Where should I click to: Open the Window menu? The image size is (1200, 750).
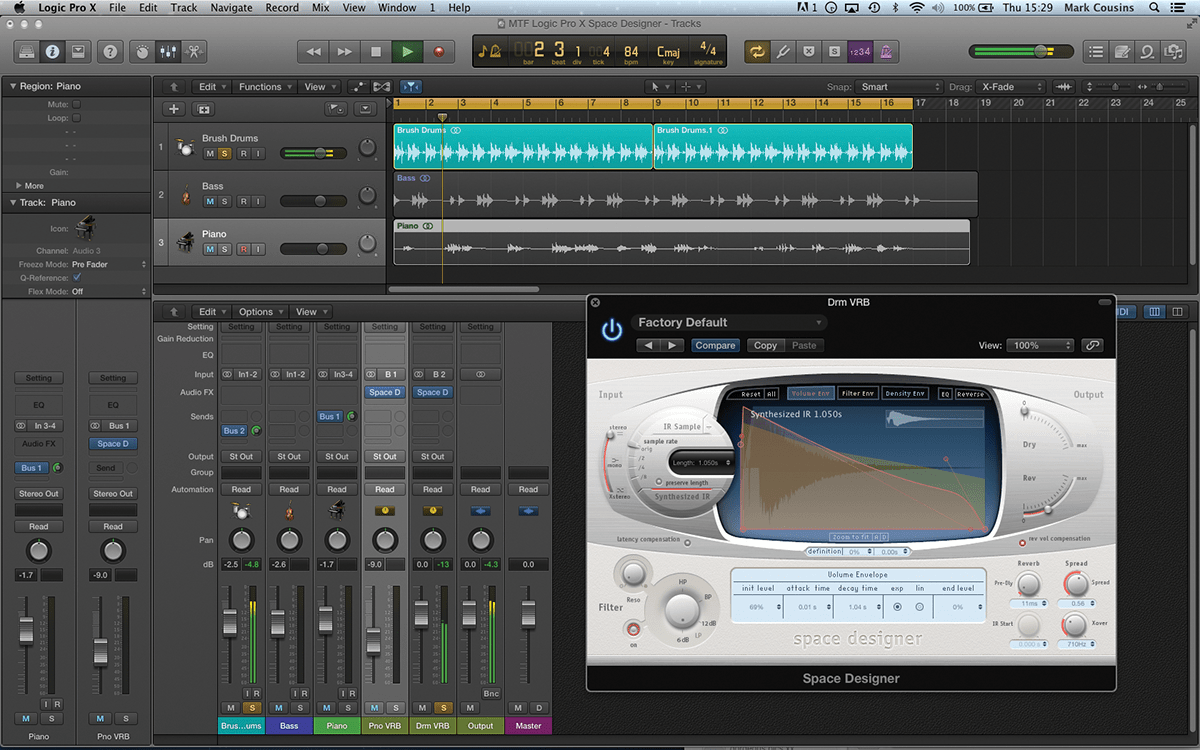point(397,8)
